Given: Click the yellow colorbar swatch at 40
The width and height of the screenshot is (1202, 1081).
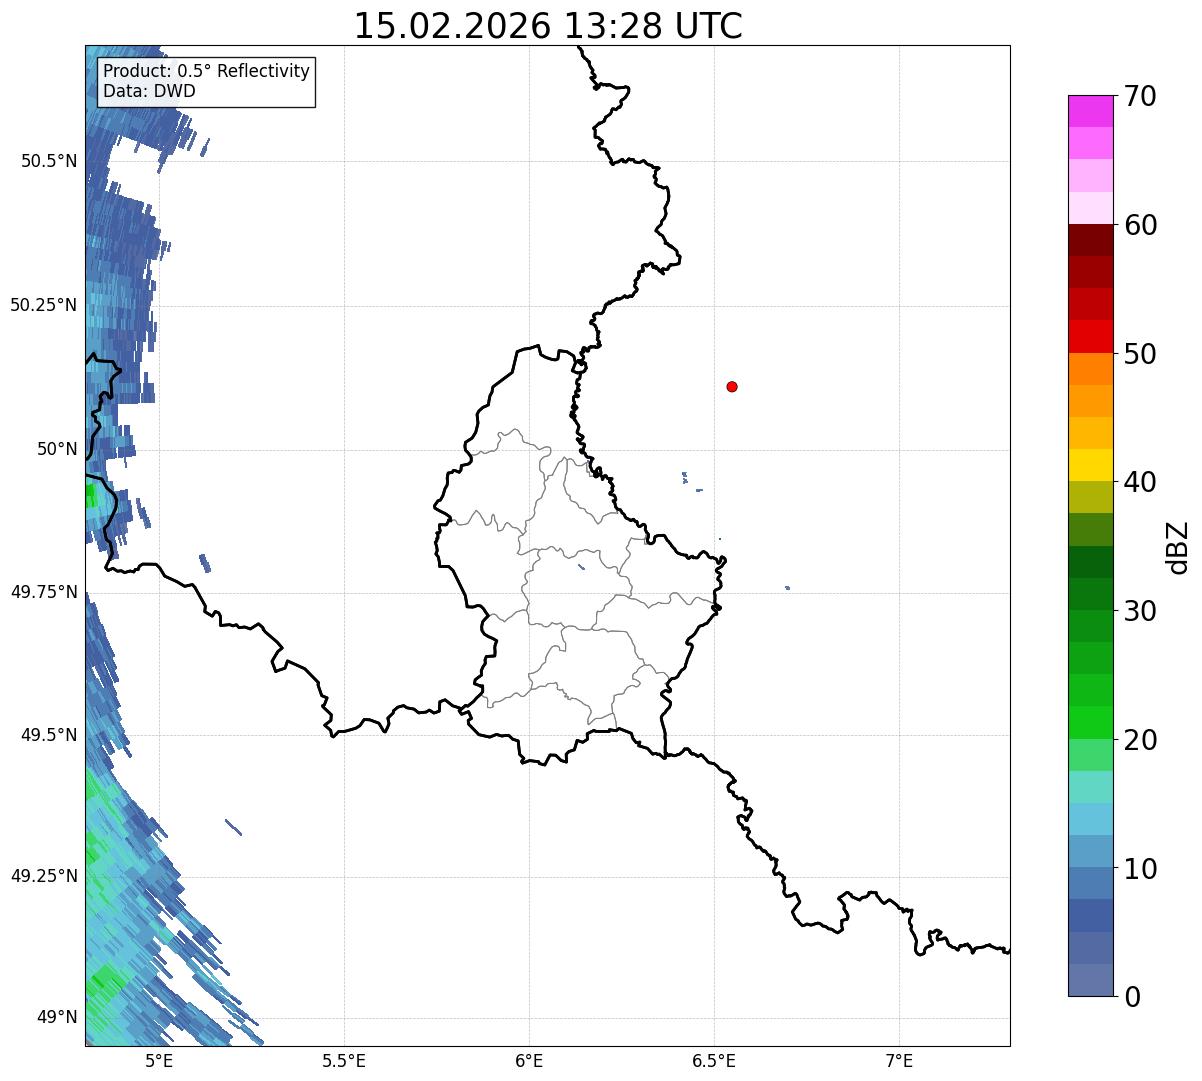Looking at the screenshot, I should tap(1091, 466).
